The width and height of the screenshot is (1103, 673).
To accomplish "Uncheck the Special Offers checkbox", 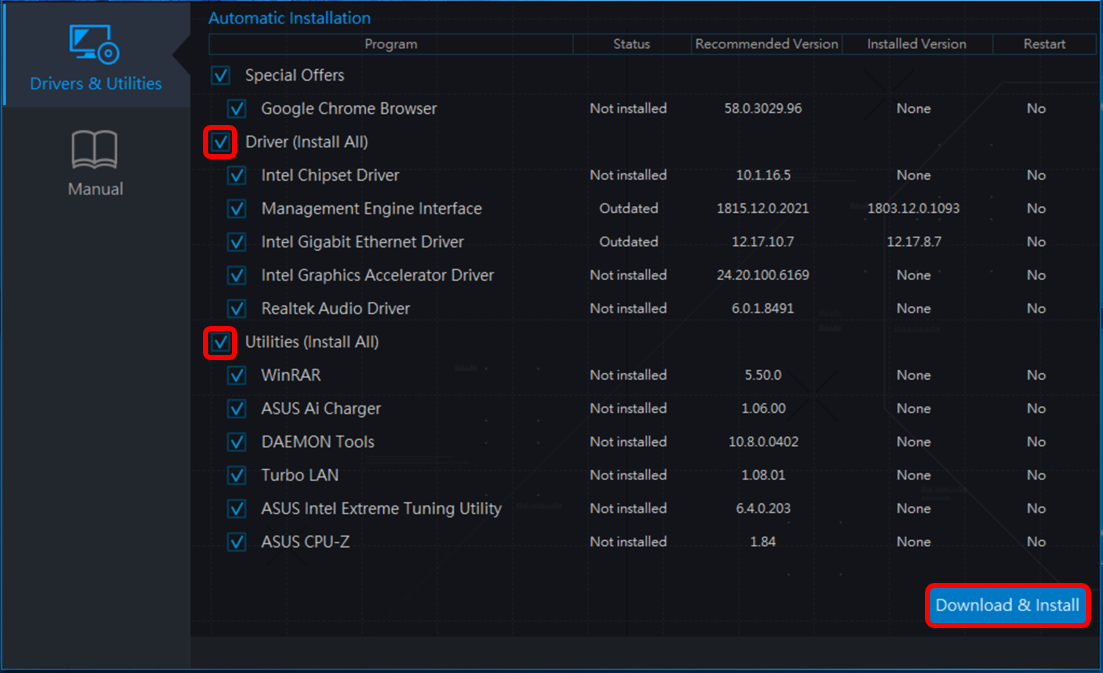I will [x=221, y=75].
